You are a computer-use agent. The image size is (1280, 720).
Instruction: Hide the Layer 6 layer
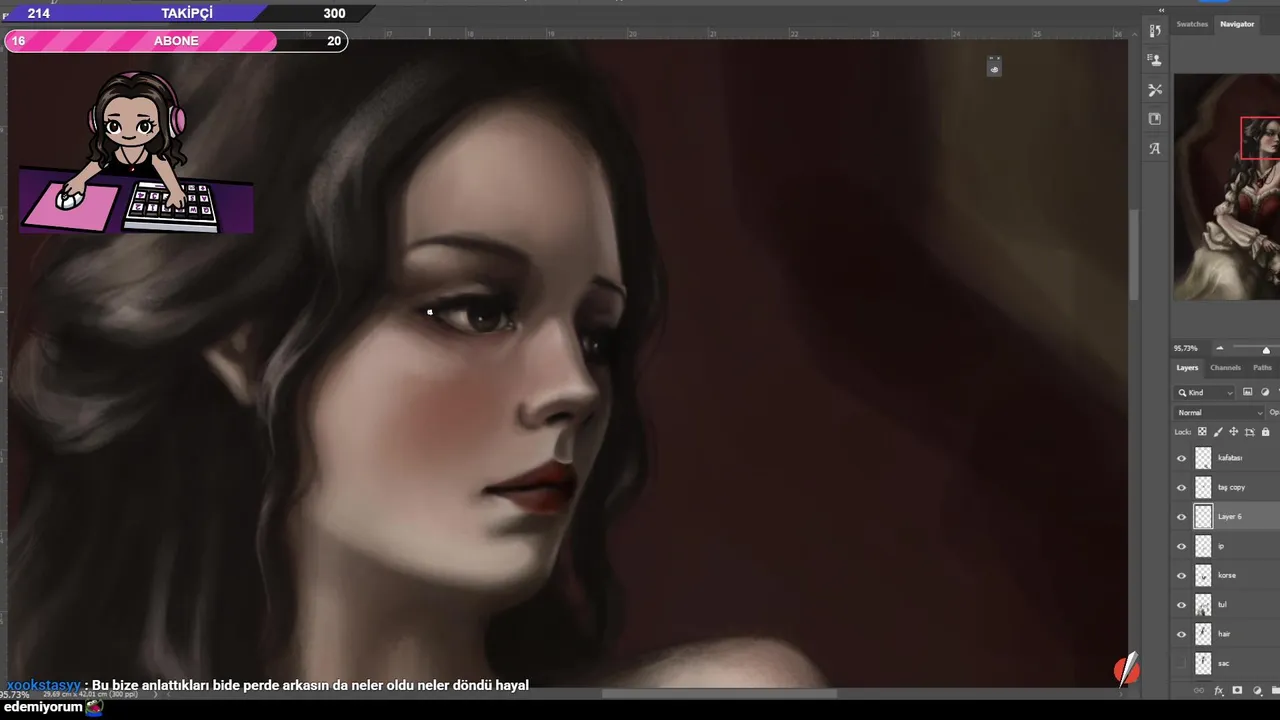click(x=1181, y=517)
